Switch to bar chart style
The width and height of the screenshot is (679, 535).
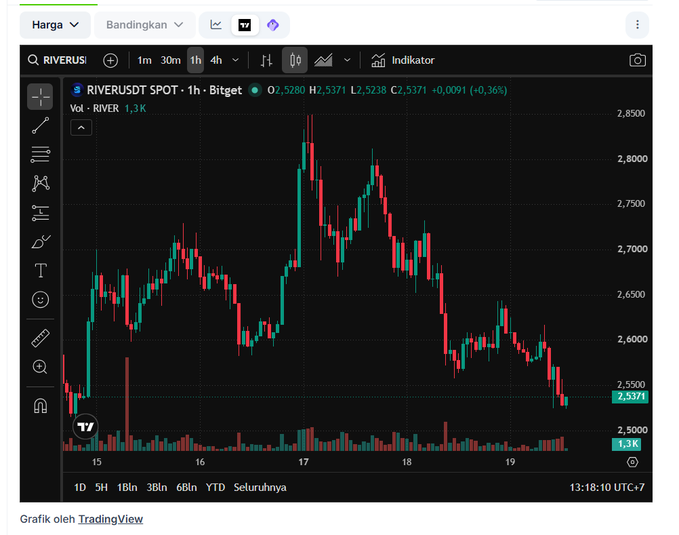tap(267, 60)
